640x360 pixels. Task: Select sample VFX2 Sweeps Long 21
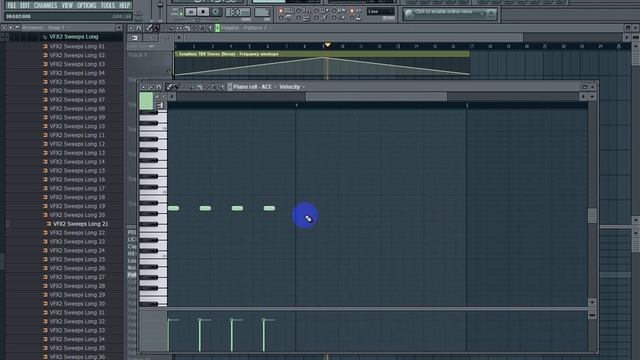[x=80, y=224]
